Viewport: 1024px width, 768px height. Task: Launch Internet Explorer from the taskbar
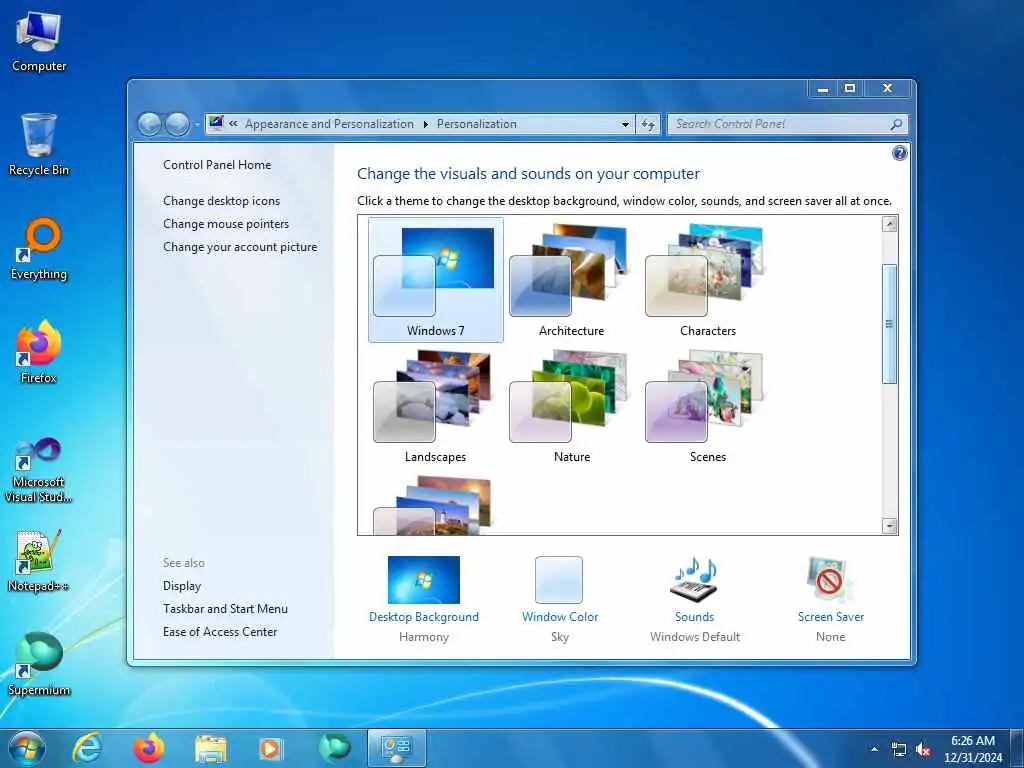88,748
